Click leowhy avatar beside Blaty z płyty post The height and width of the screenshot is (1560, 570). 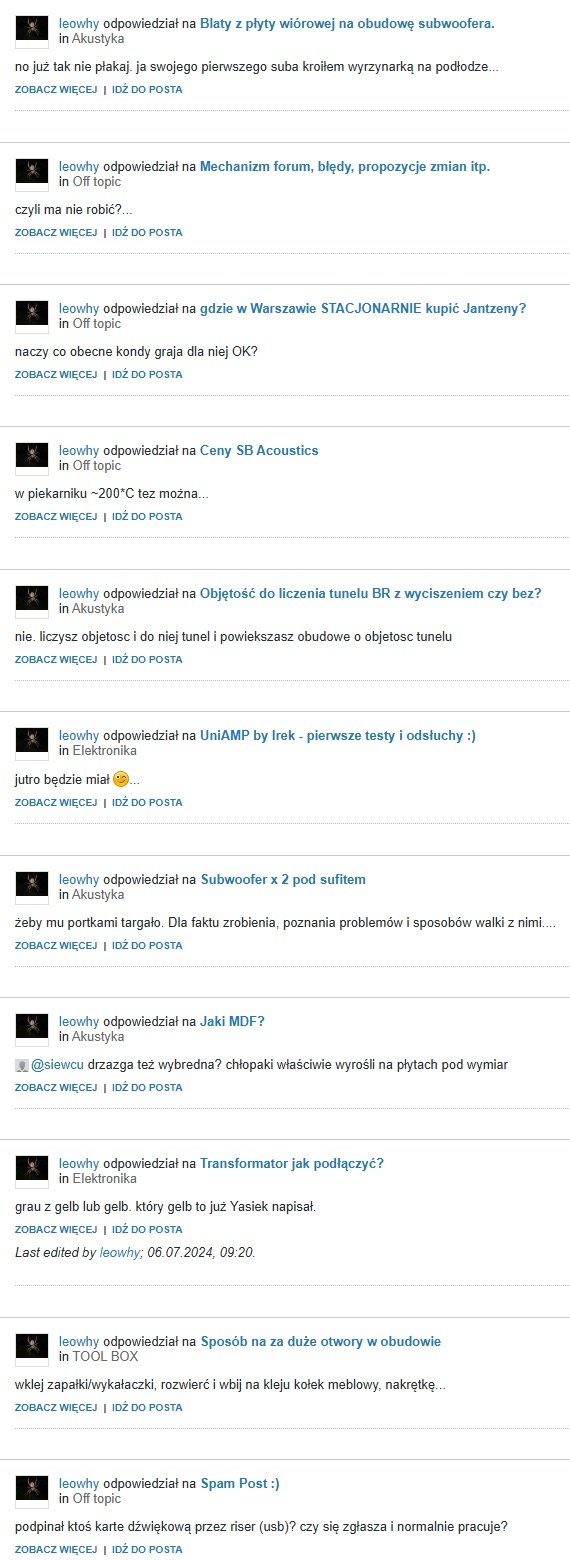coord(32,32)
